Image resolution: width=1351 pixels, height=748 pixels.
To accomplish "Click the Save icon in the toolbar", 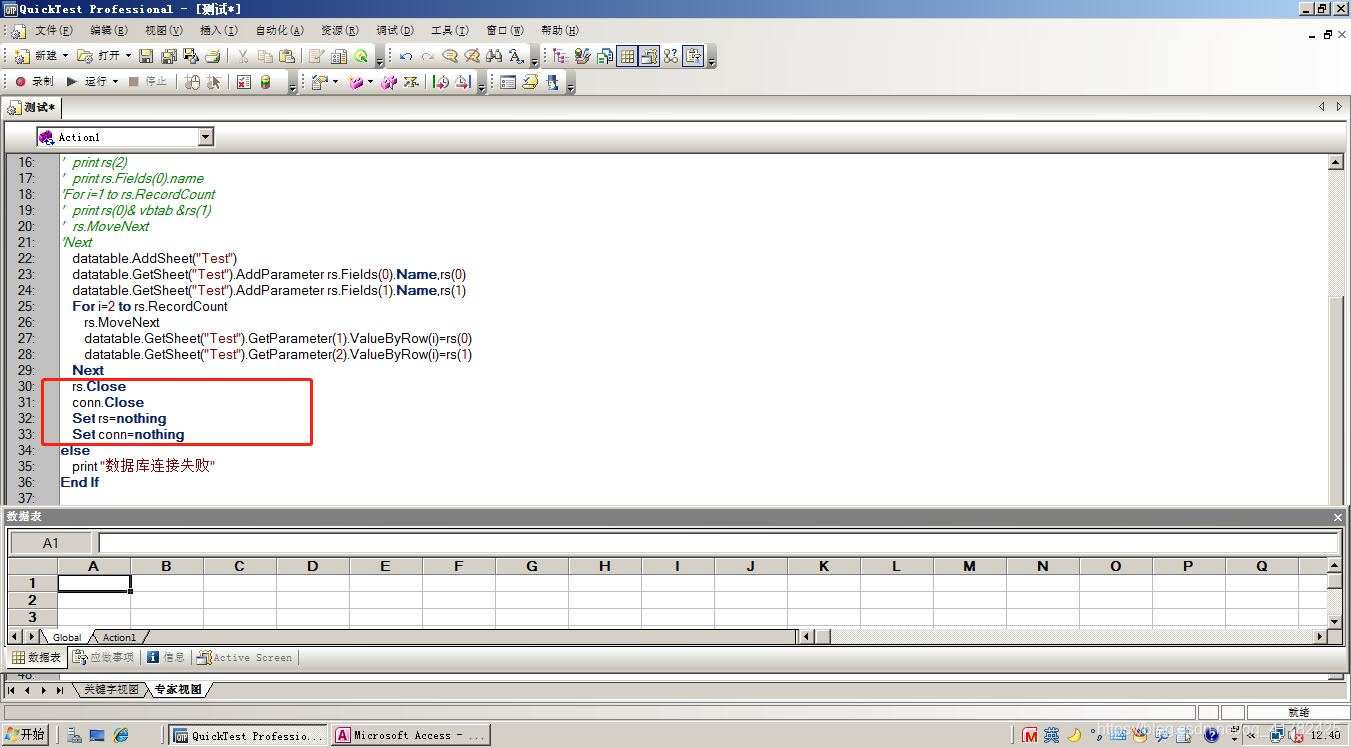I will coord(146,56).
